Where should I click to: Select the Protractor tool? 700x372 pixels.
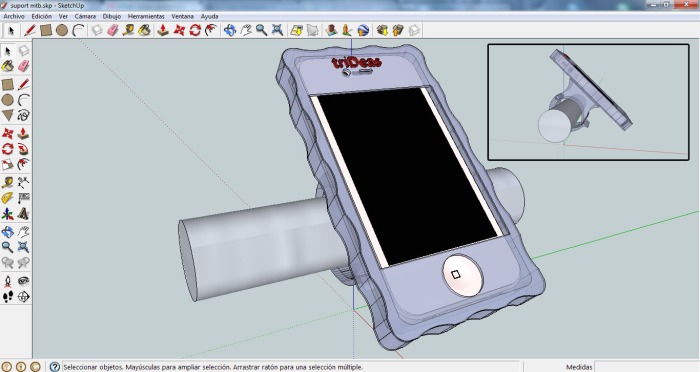(8, 198)
